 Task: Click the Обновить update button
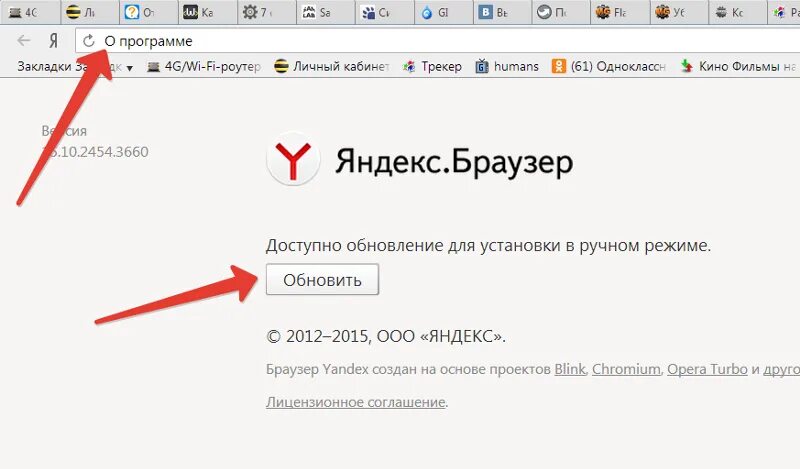(x=322, y=280)
